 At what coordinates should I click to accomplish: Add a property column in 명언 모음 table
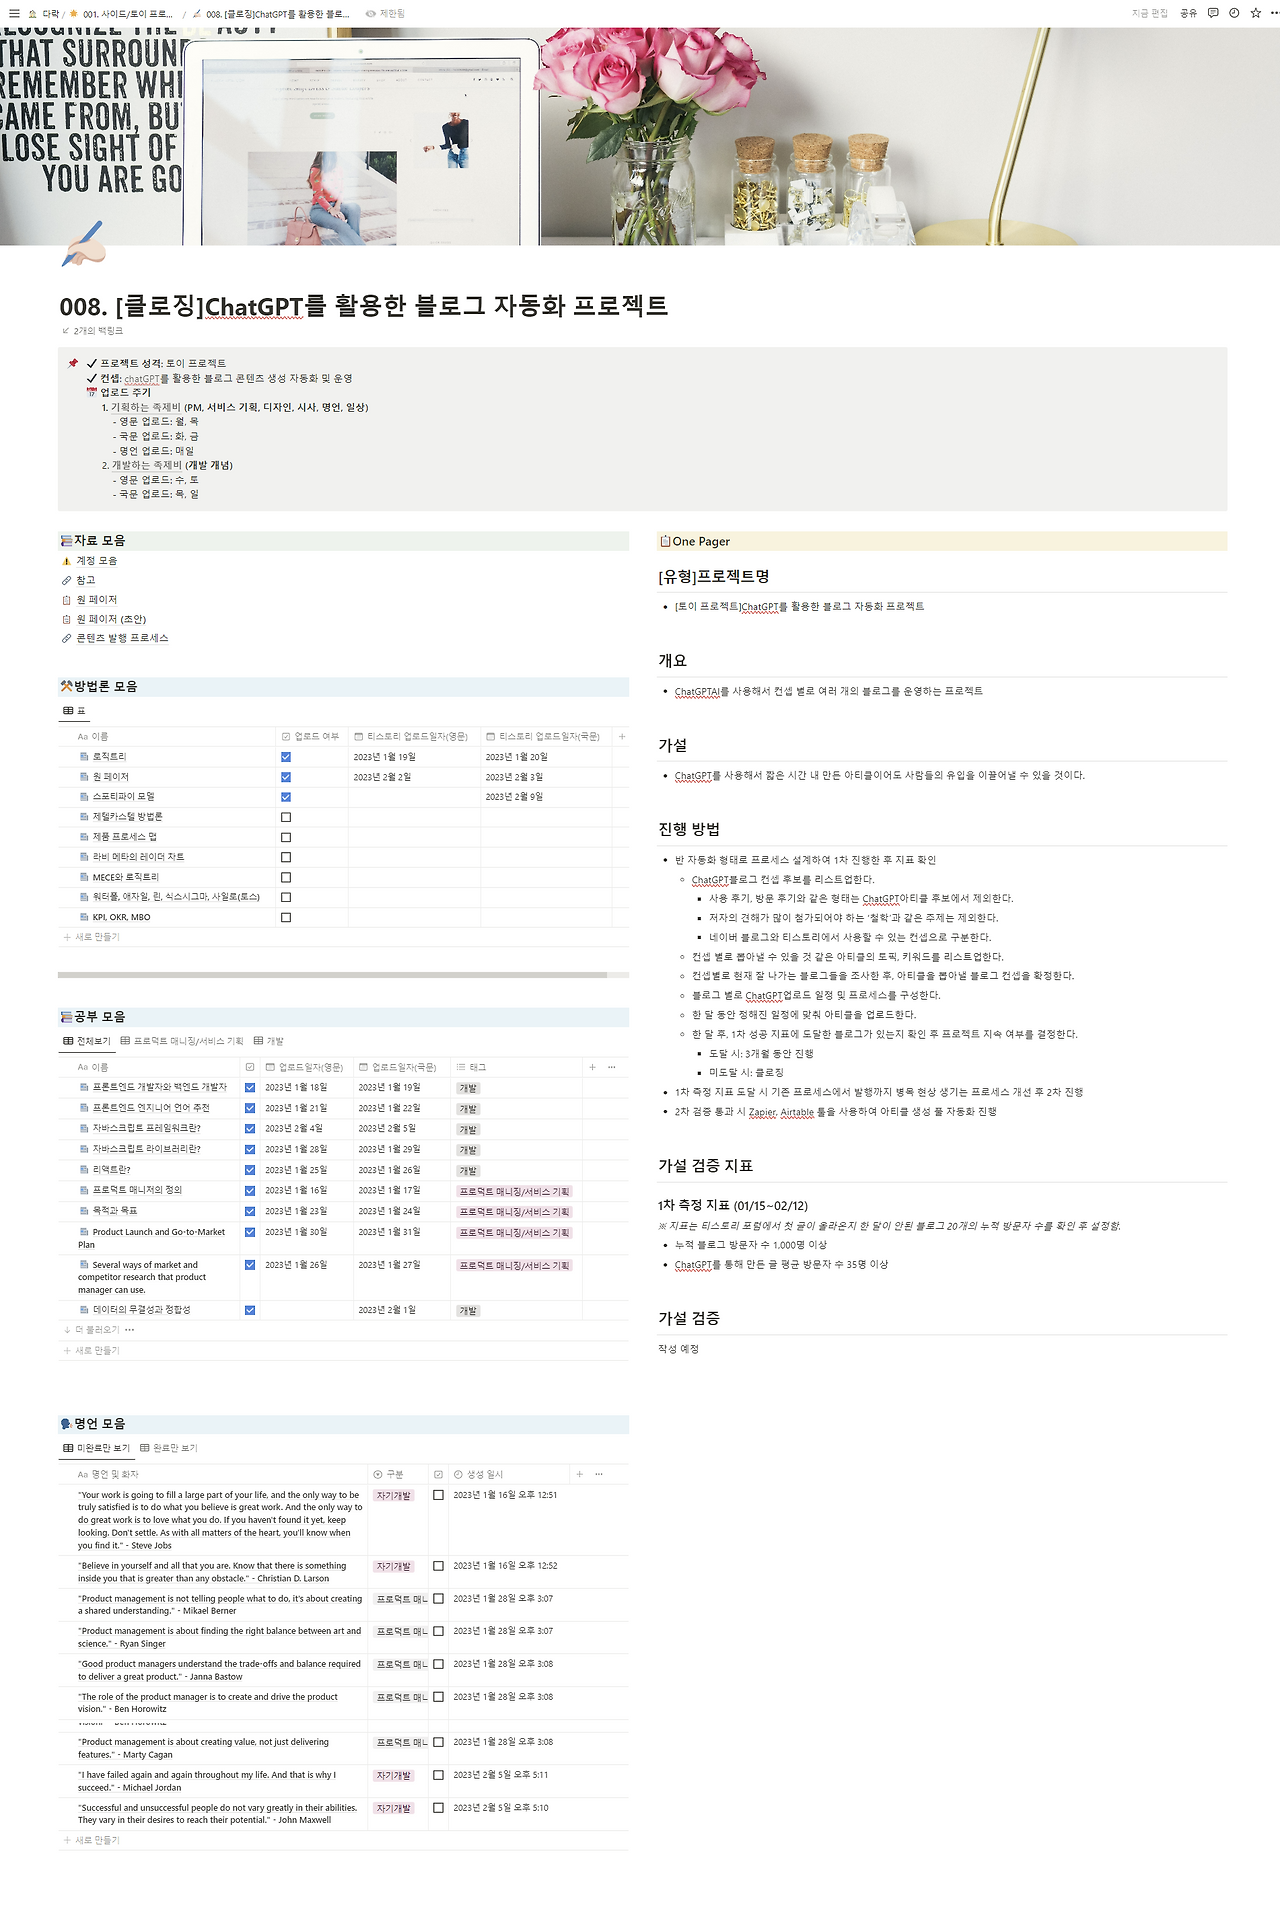point(579,1474)
